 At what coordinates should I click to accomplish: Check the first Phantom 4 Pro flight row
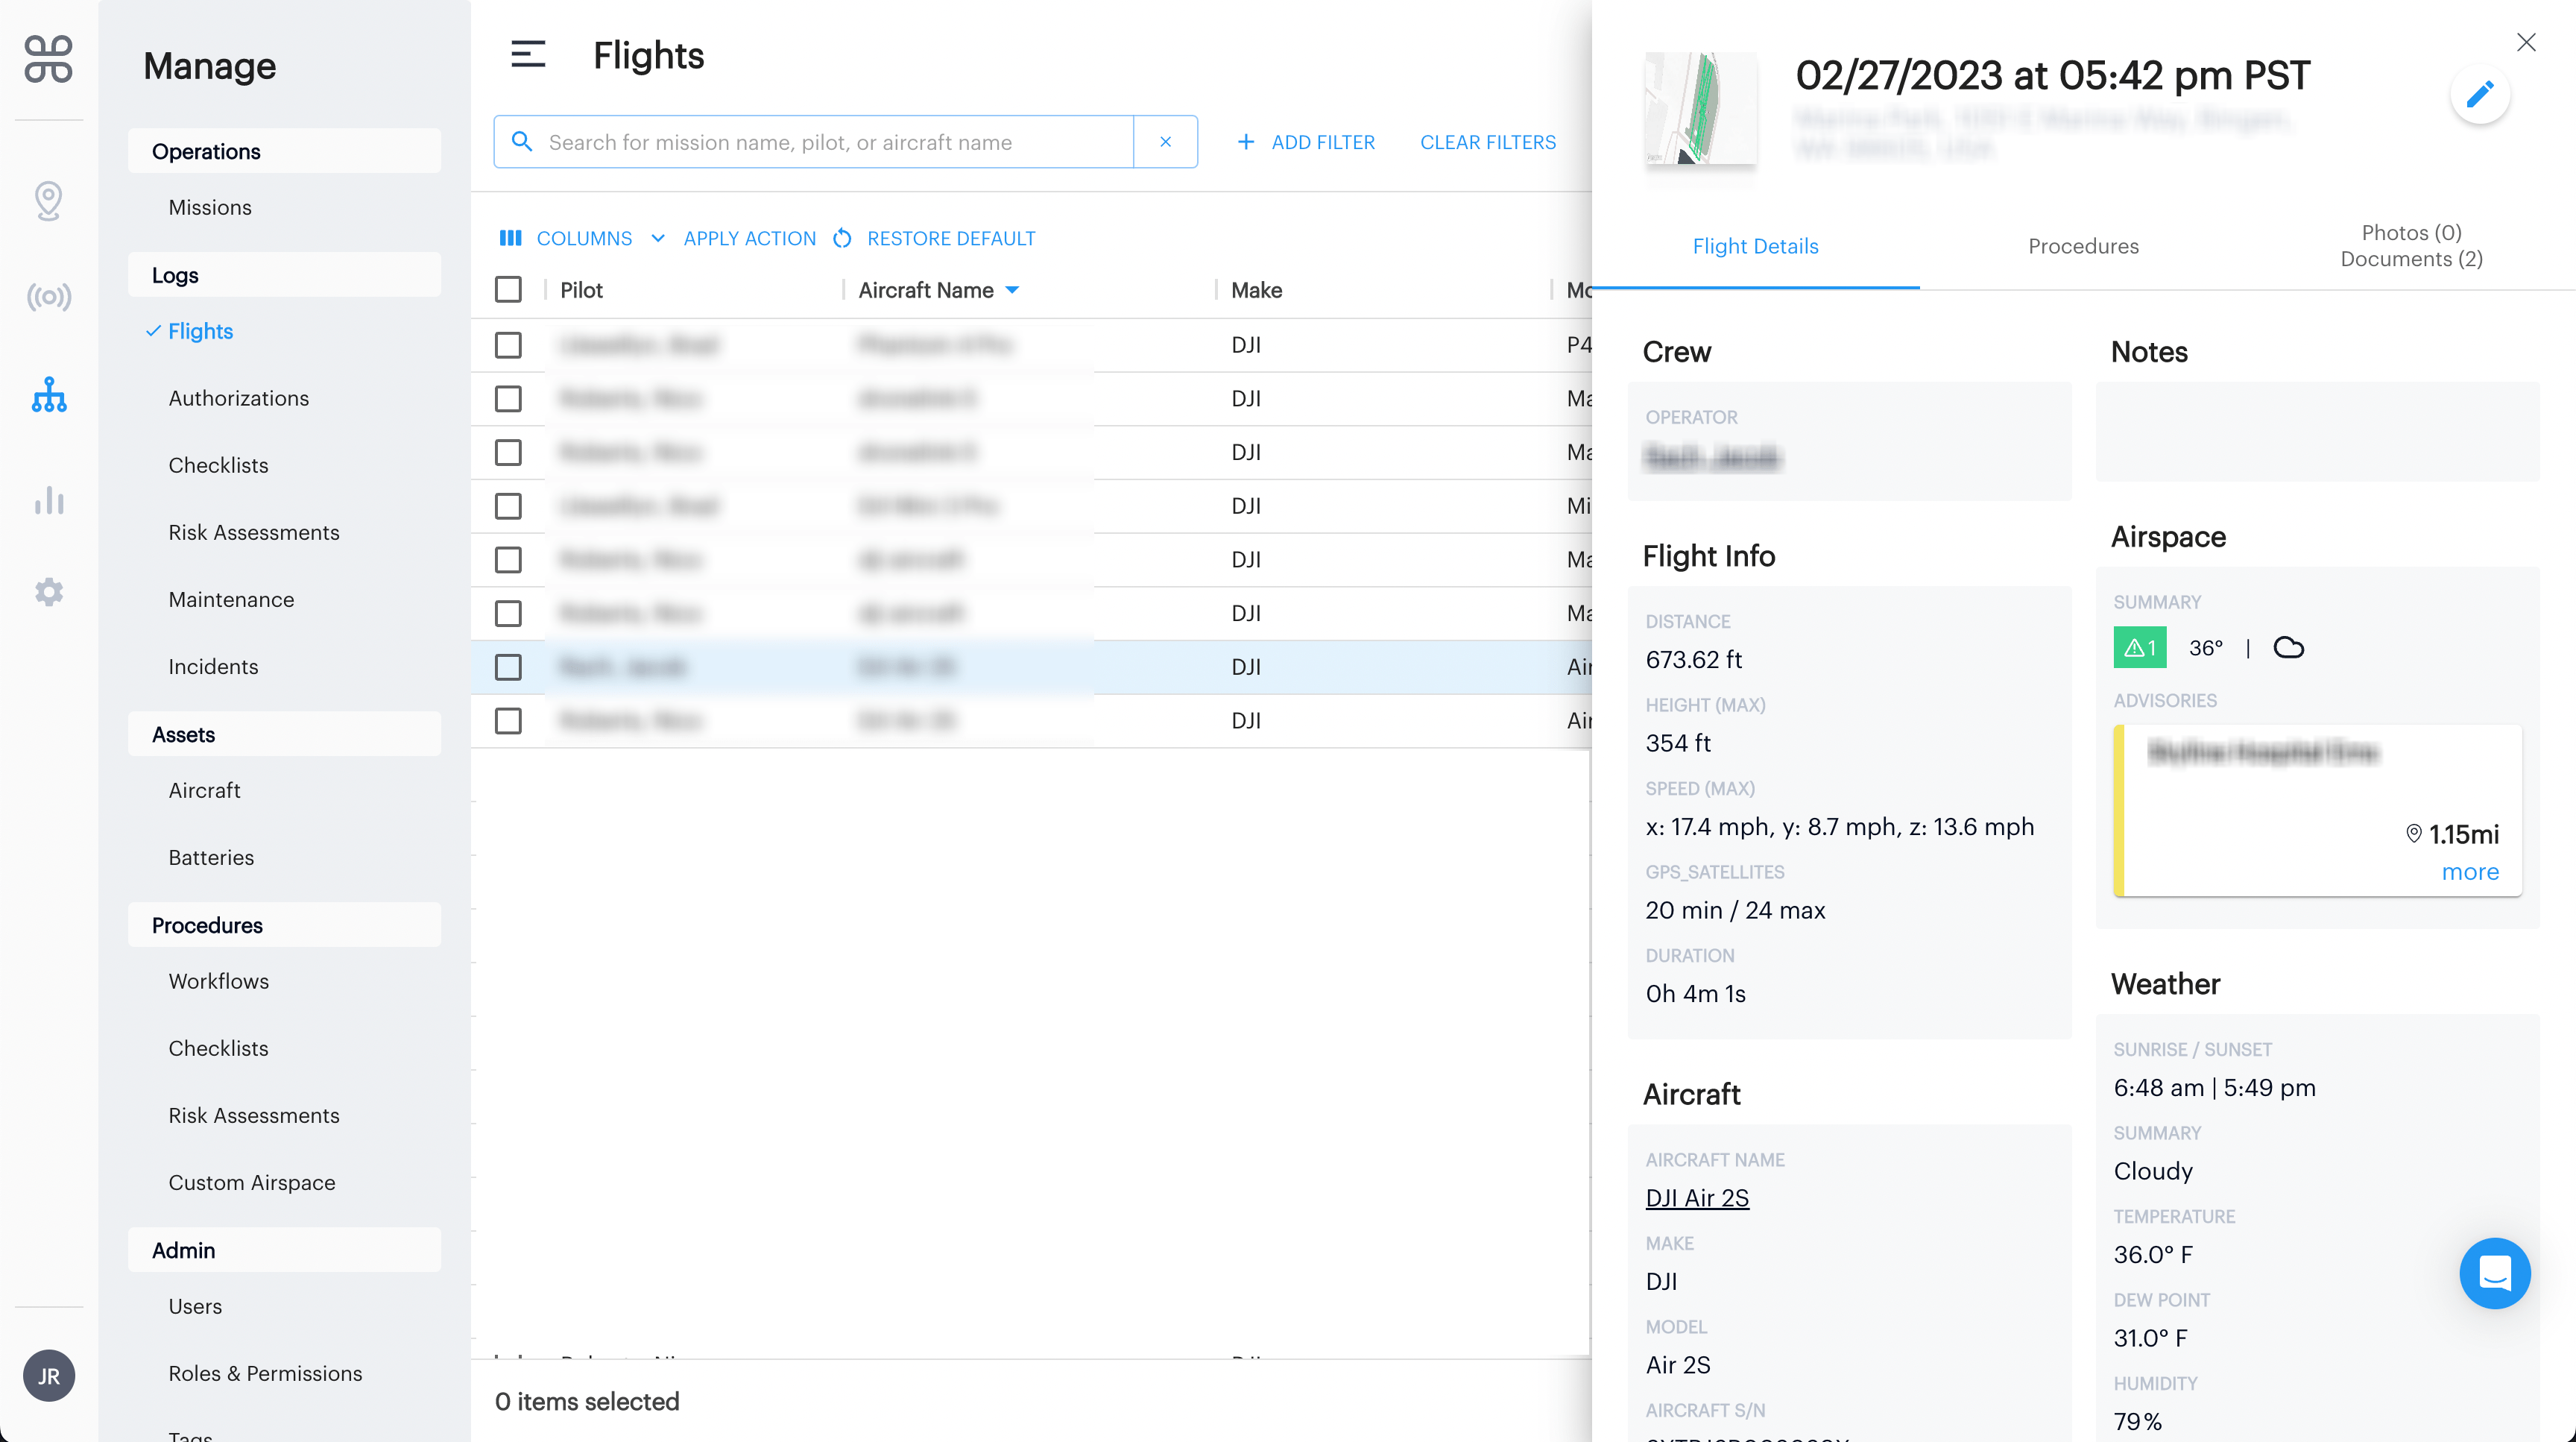coord(509,344)
